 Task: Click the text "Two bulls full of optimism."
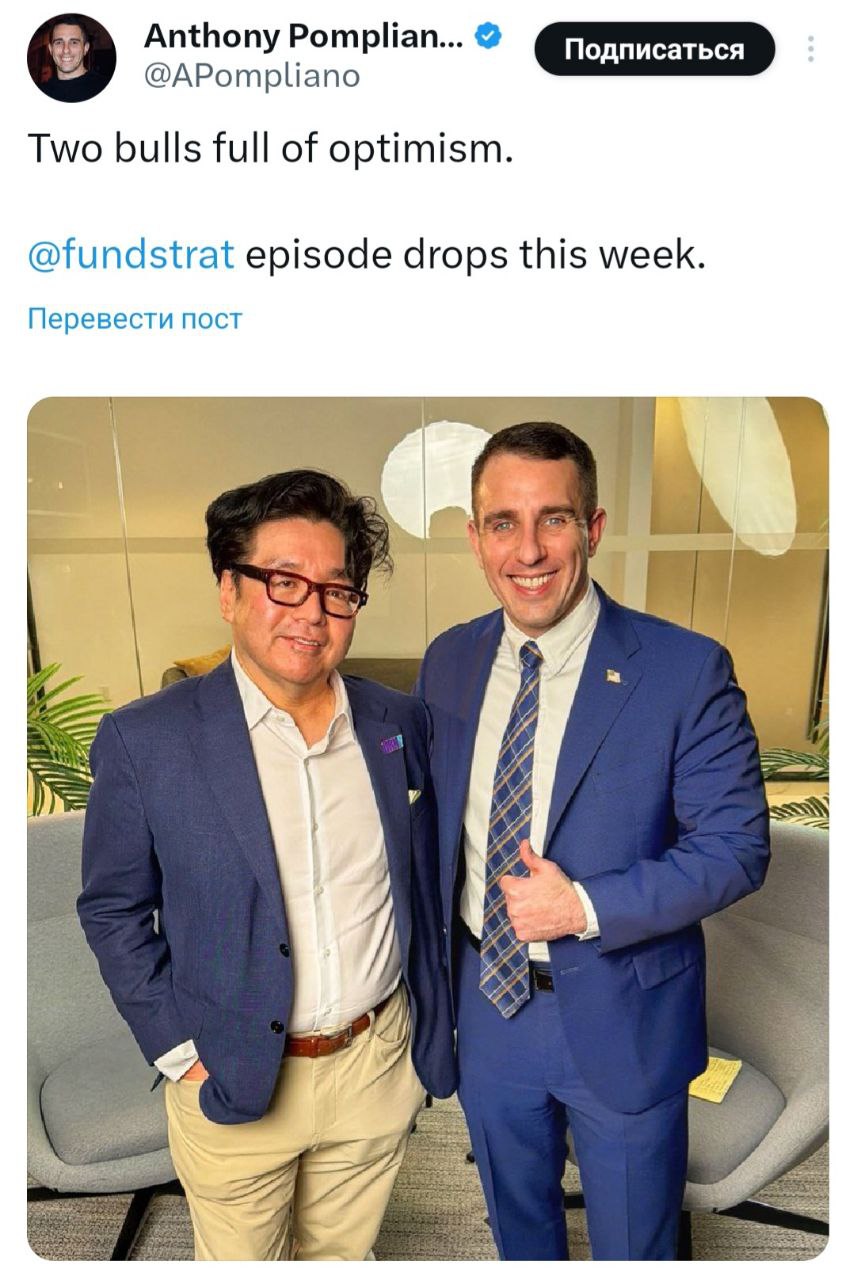tap(270, 150)
